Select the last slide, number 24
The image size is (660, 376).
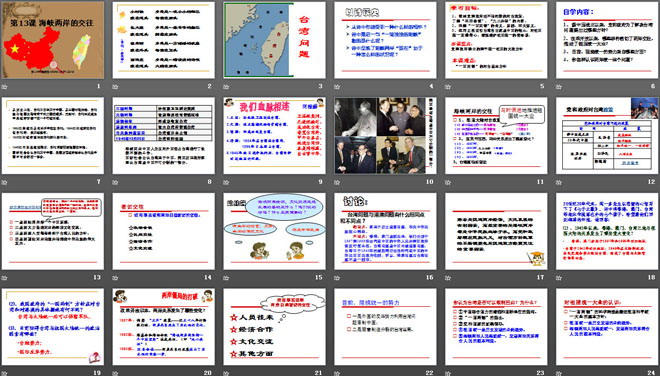(x=607, y=327)
